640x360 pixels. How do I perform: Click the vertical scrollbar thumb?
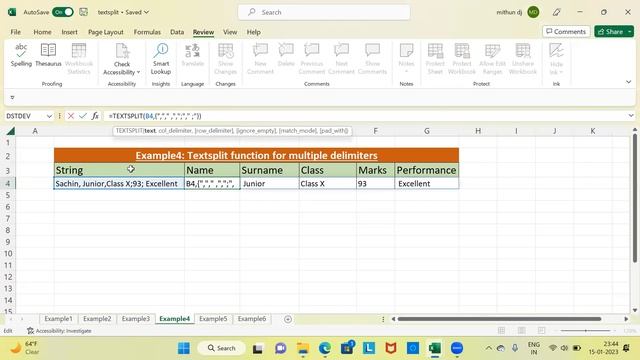click(x=635, y=198)
